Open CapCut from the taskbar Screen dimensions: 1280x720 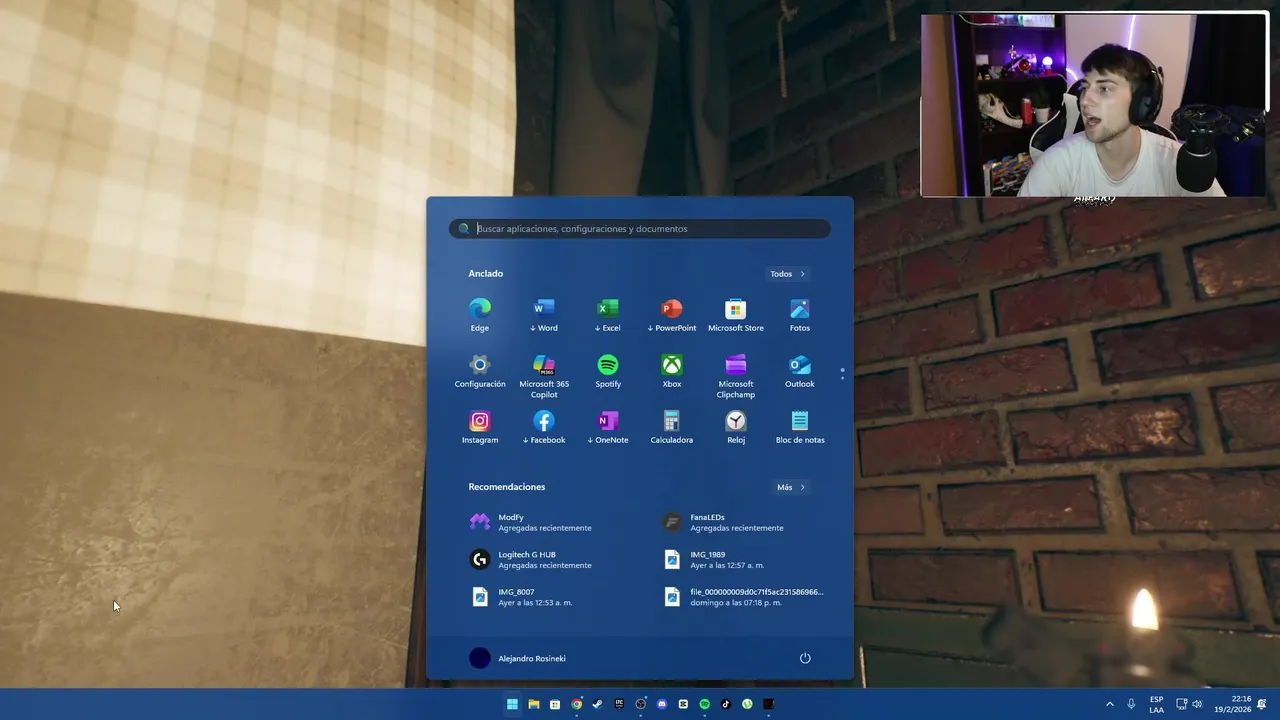683,704
